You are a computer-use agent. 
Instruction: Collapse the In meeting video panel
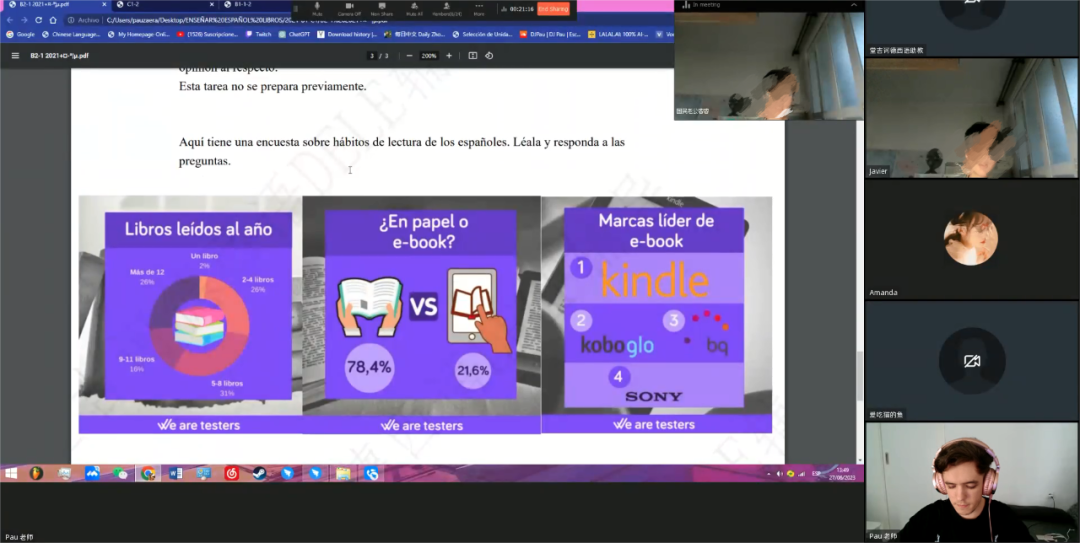pos(853,5)
